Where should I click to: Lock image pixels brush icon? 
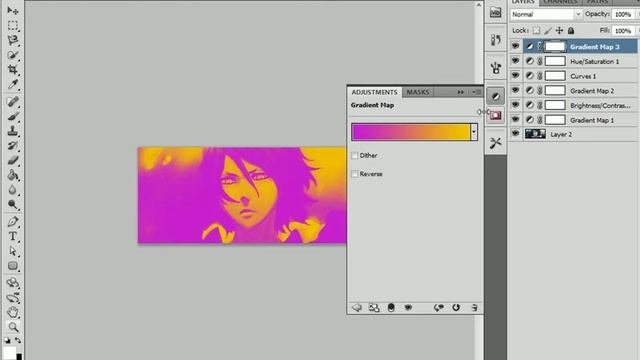[548, 31]
